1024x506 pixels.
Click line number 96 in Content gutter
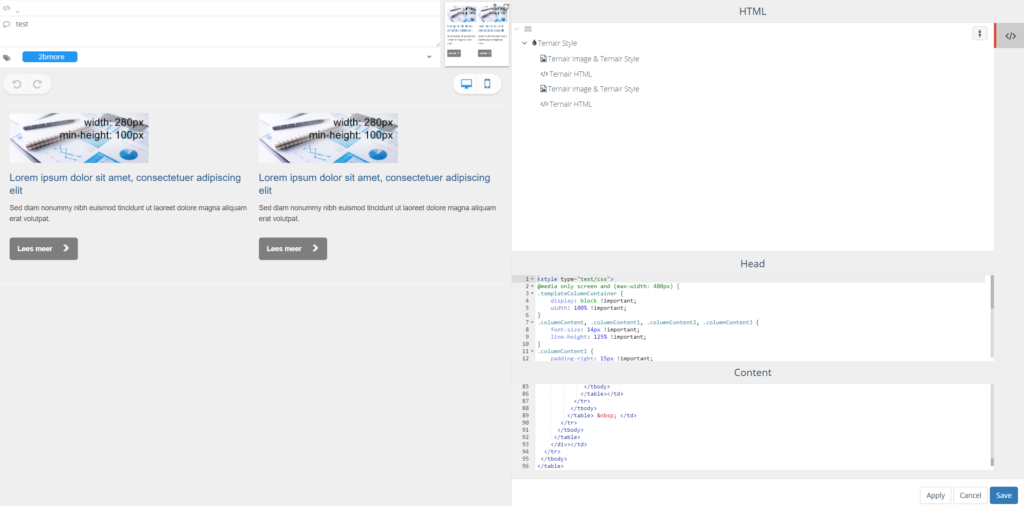pyautogui.click(x=525, y=466)
